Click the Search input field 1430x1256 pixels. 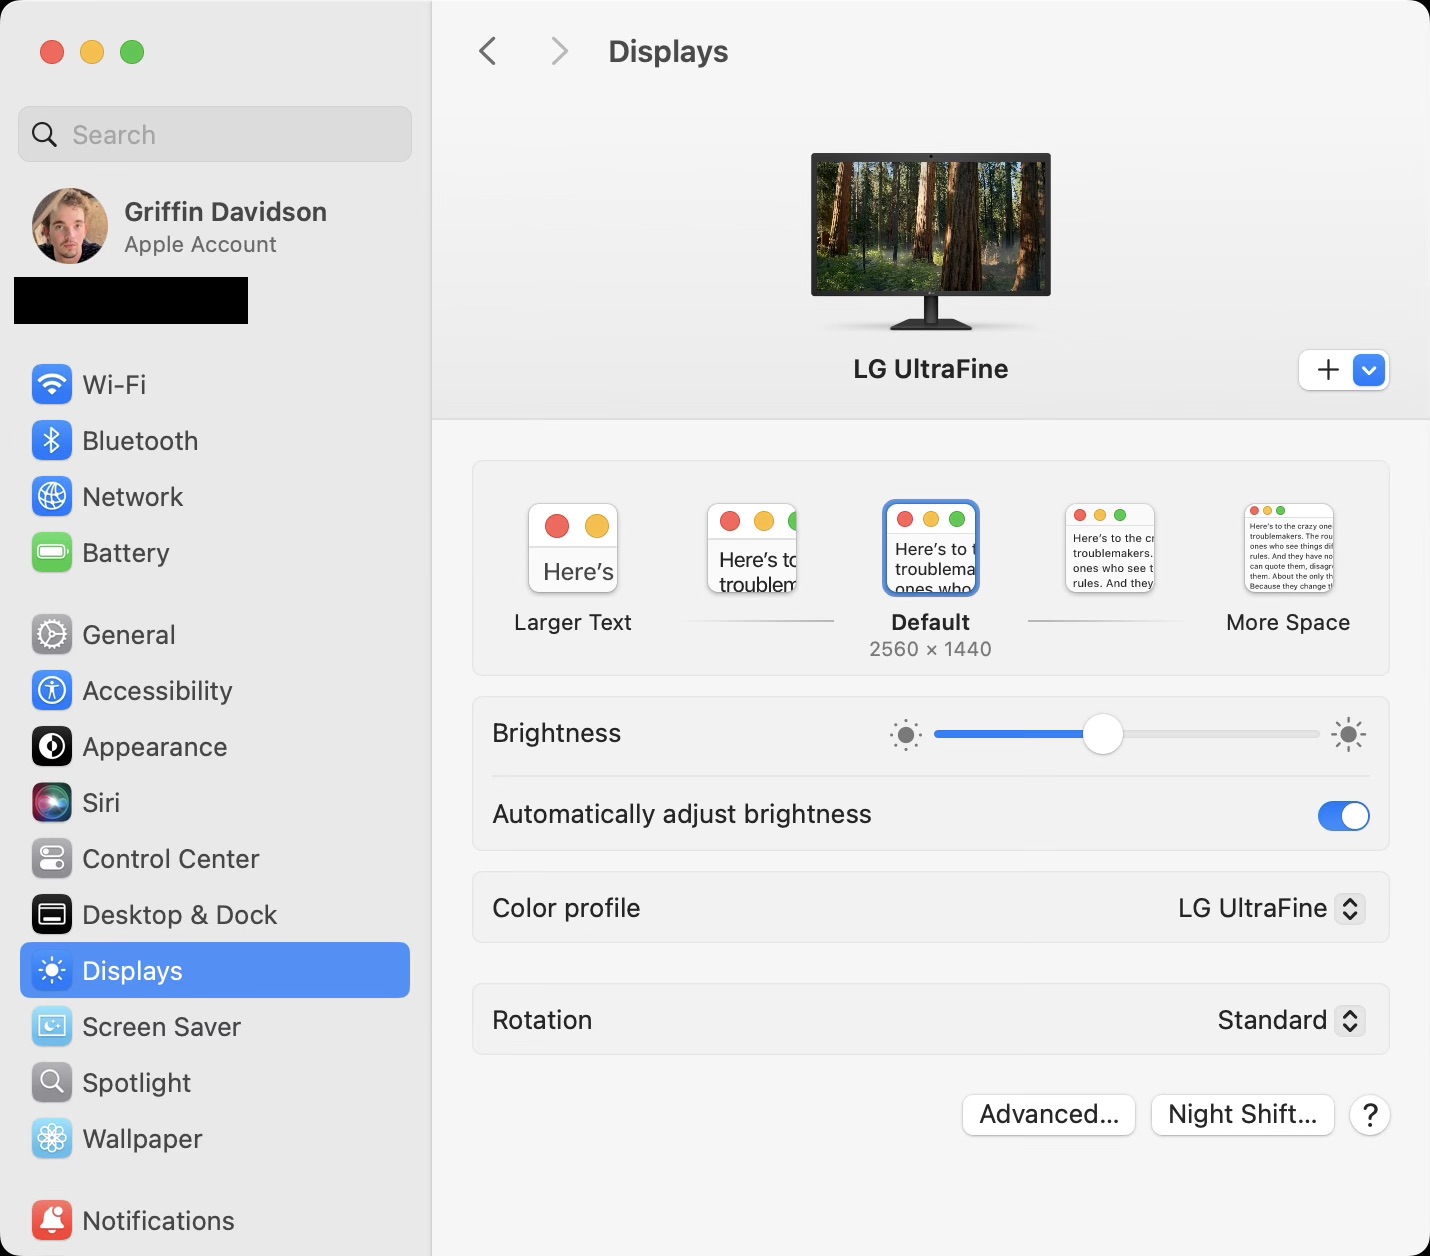coord(215,134)
